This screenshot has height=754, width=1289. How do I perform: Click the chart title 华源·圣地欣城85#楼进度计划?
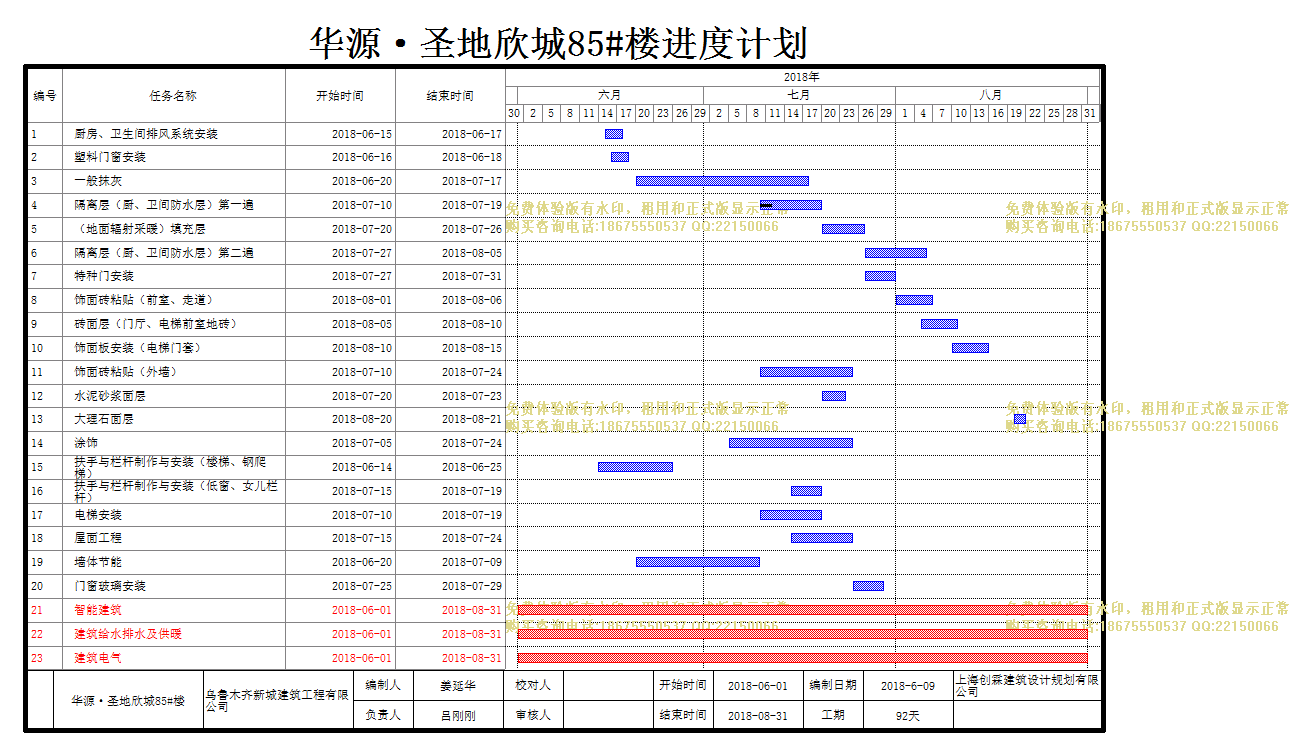(558, 43)
